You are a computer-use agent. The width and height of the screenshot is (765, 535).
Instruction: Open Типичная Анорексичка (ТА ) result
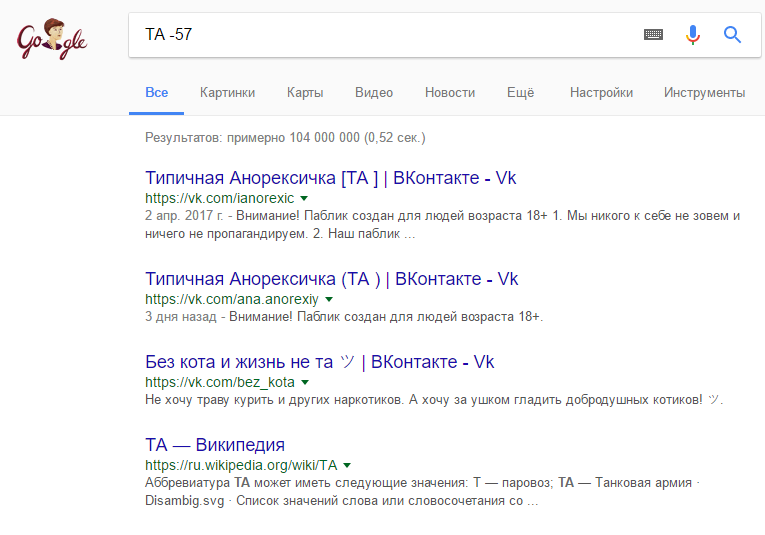click(x=331, y=279)
